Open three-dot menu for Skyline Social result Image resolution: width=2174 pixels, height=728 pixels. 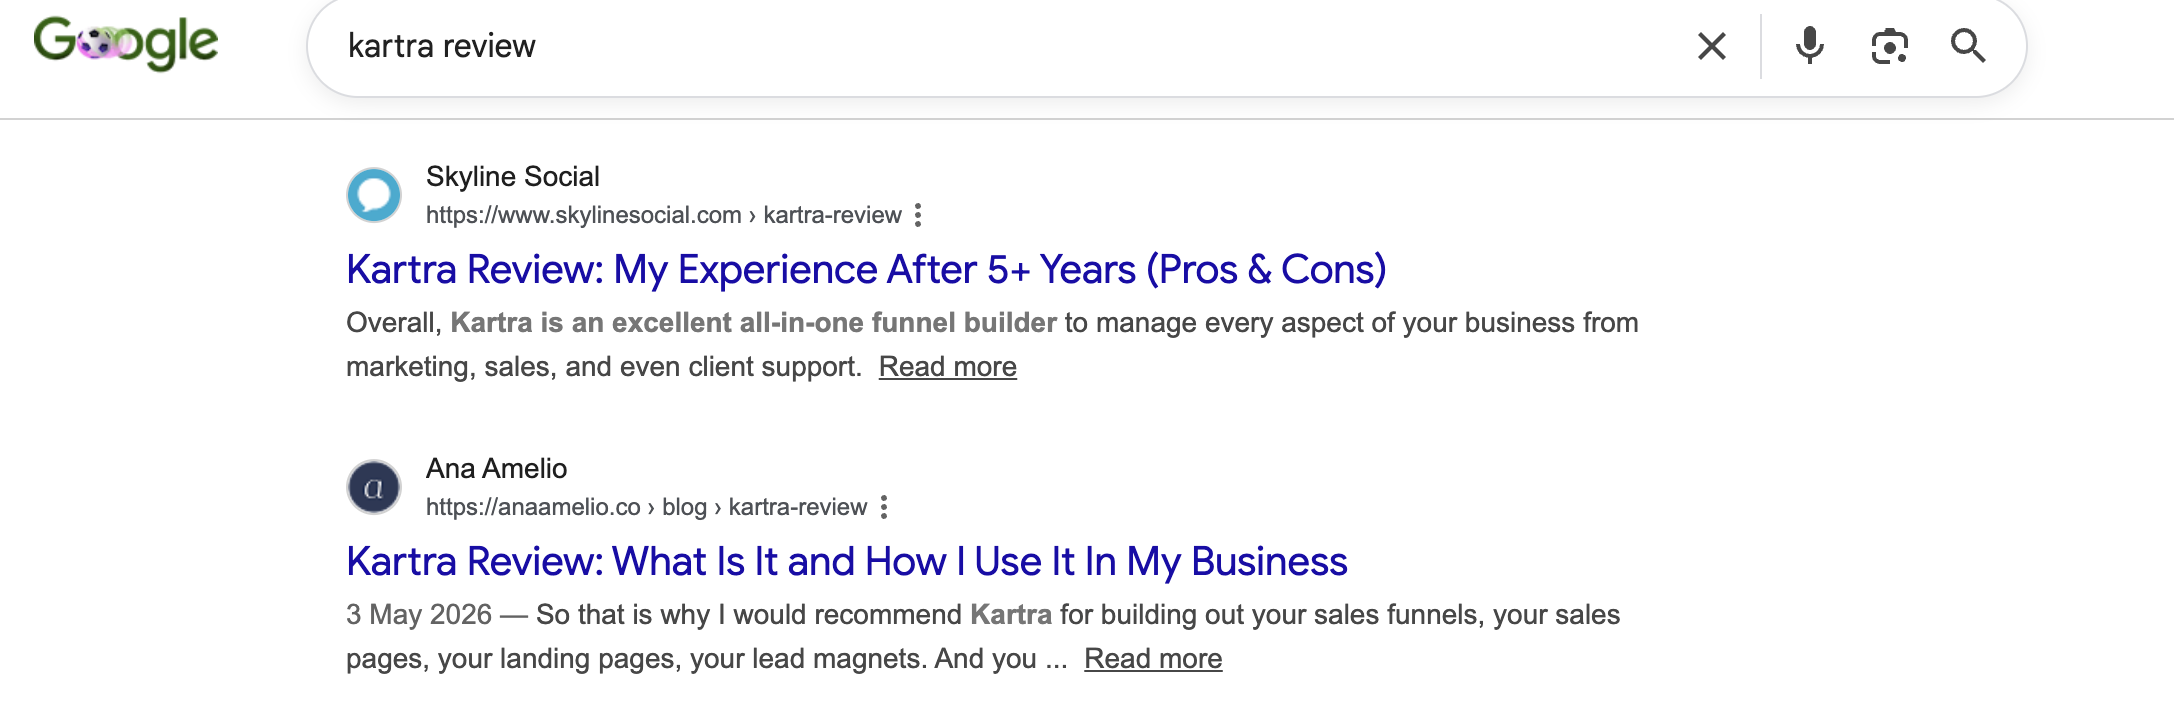918,215
